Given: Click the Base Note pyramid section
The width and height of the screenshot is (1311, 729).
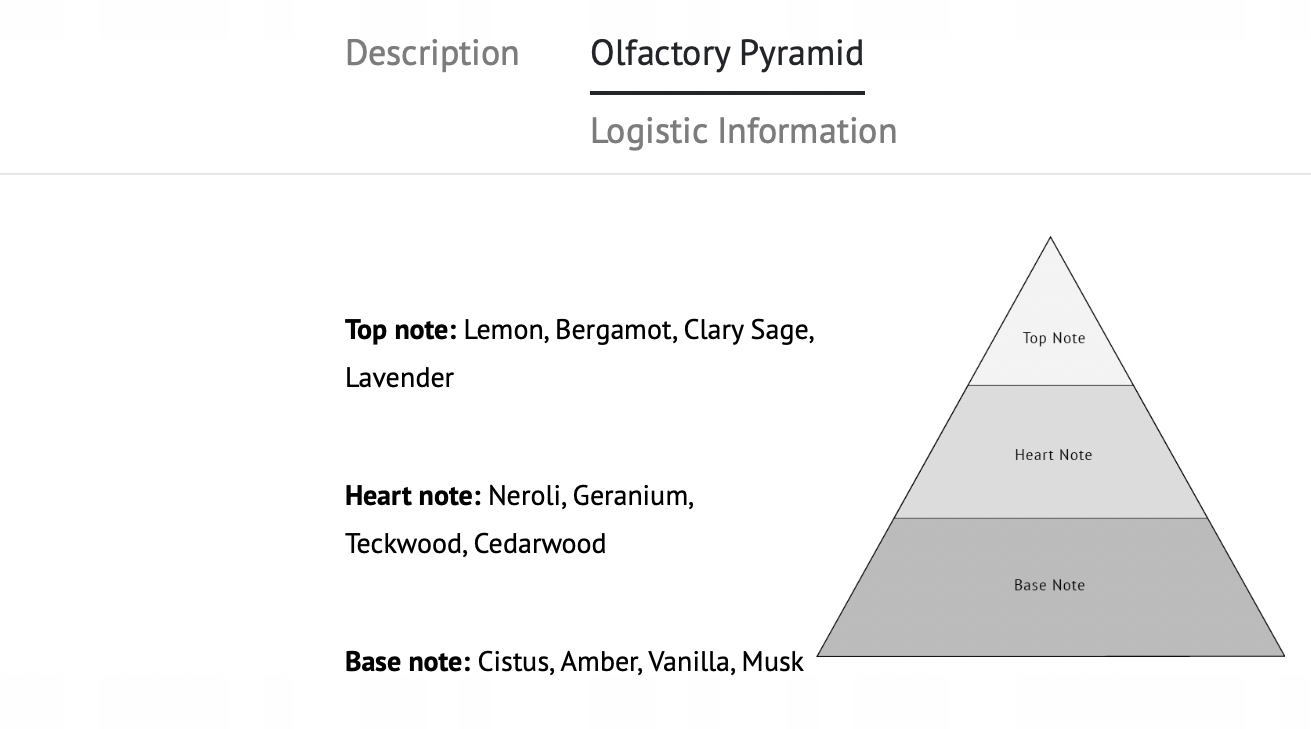Looking at the screenshot, I should tap(1049, 586).
